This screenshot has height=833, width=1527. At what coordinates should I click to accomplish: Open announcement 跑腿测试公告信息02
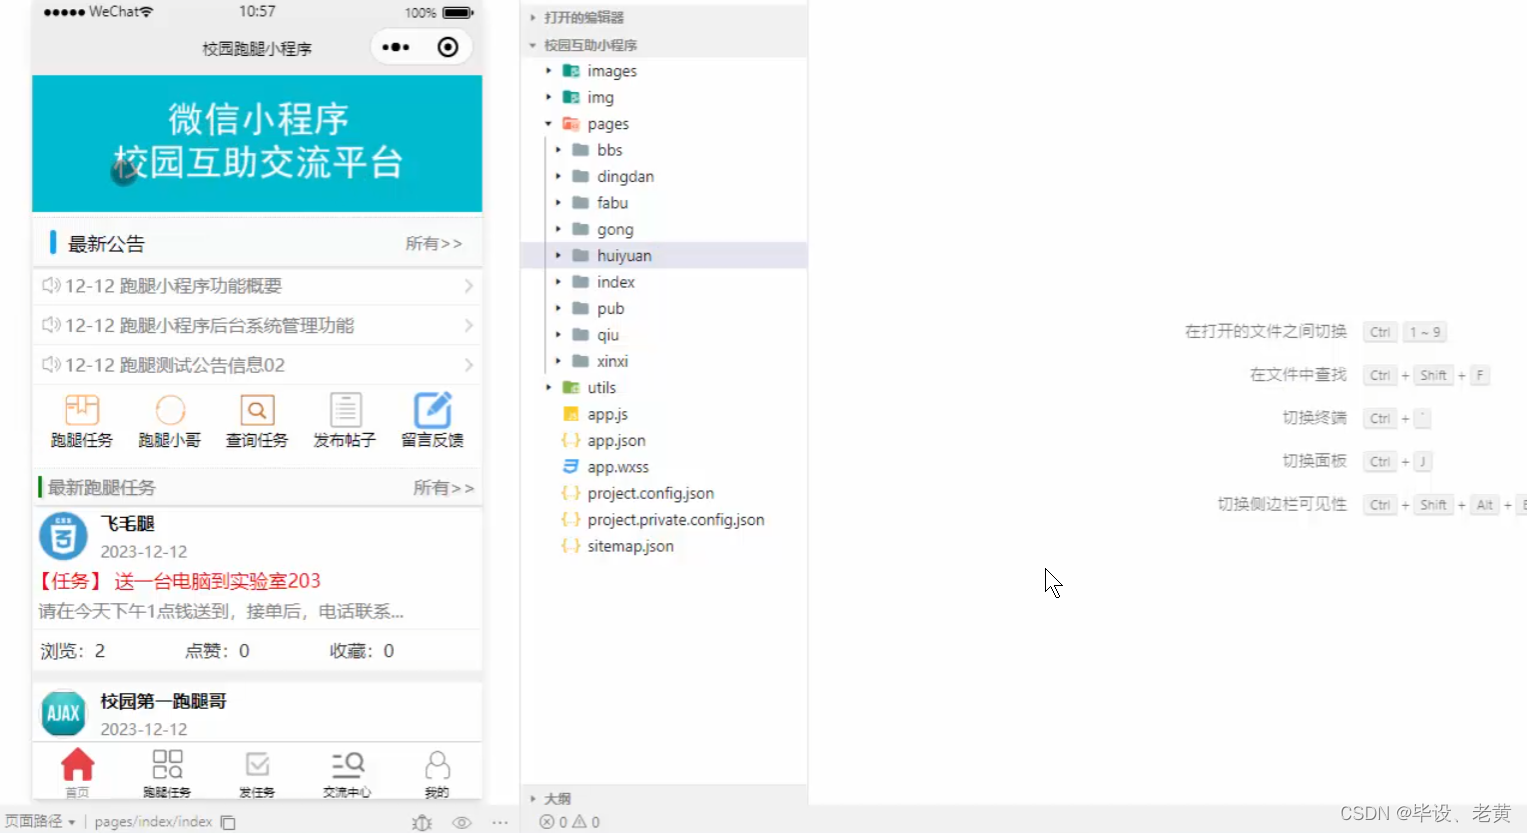[x=257, y=365]
